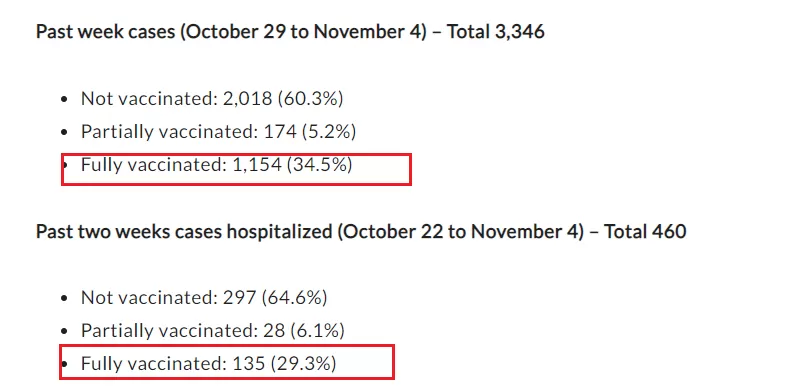Click the October 29 to November 4 date range
Screen dimensions: 789x391
[x=303, y=32]
